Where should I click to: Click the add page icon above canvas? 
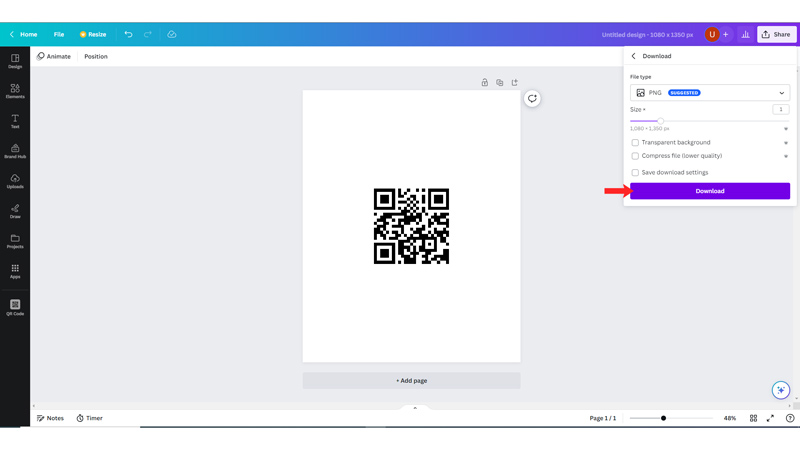514,82
